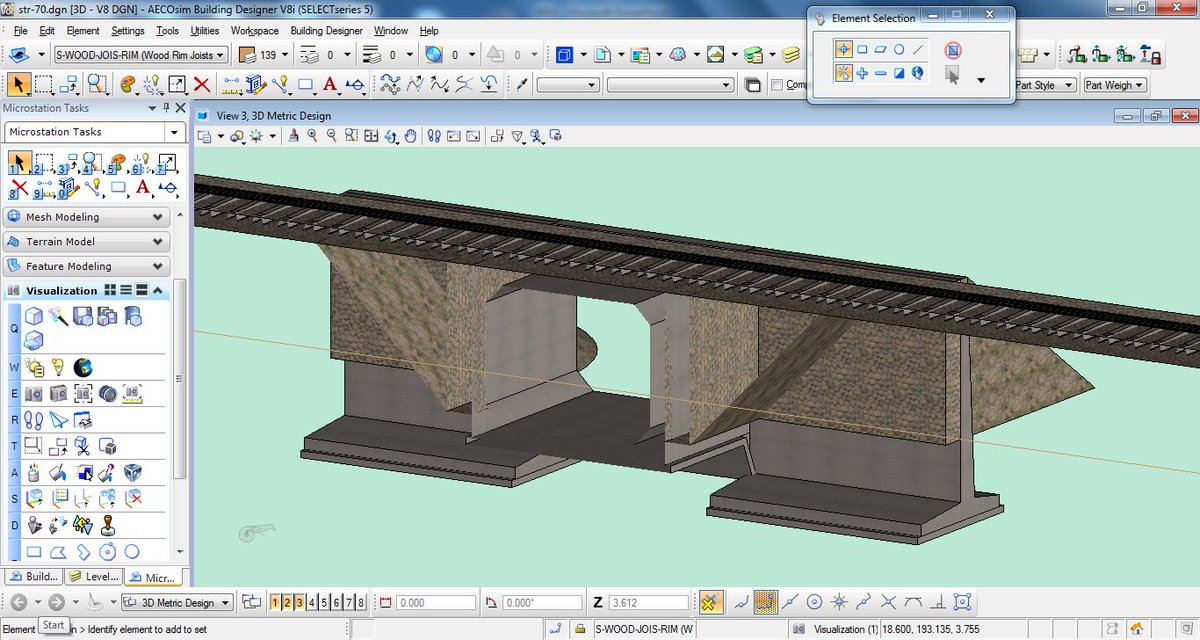
Task: Click the Add (plus) mode in Element Selection
Action: coord(862,73)
